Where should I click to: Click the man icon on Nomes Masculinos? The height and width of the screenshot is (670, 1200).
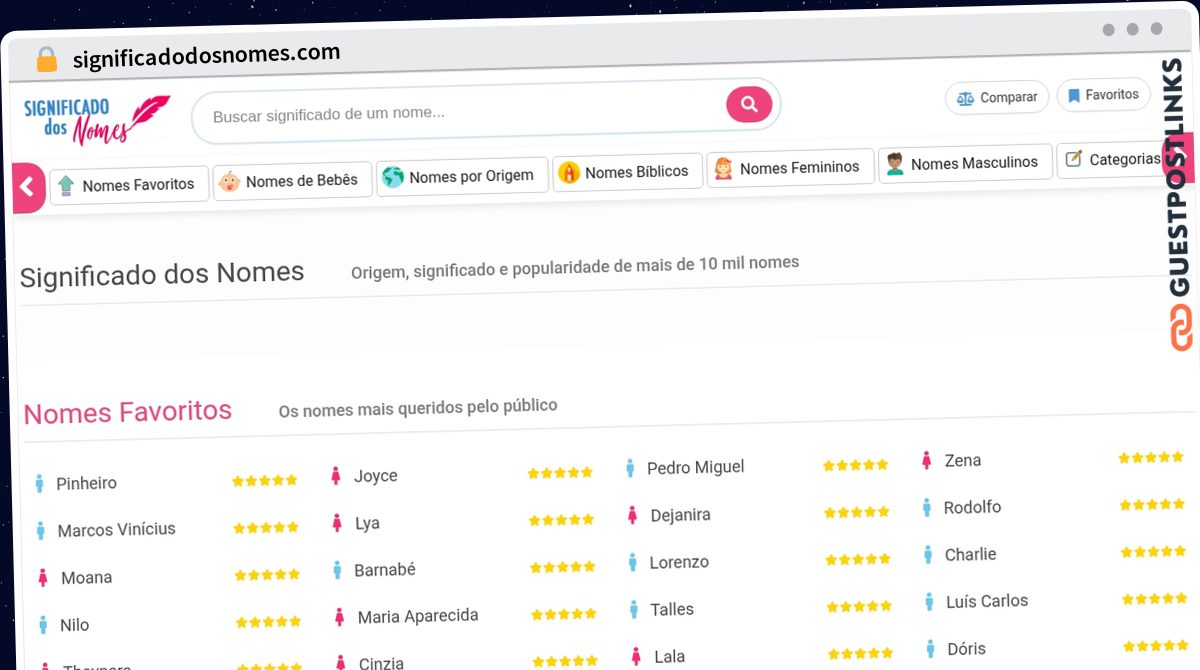(x=894, y=164)
